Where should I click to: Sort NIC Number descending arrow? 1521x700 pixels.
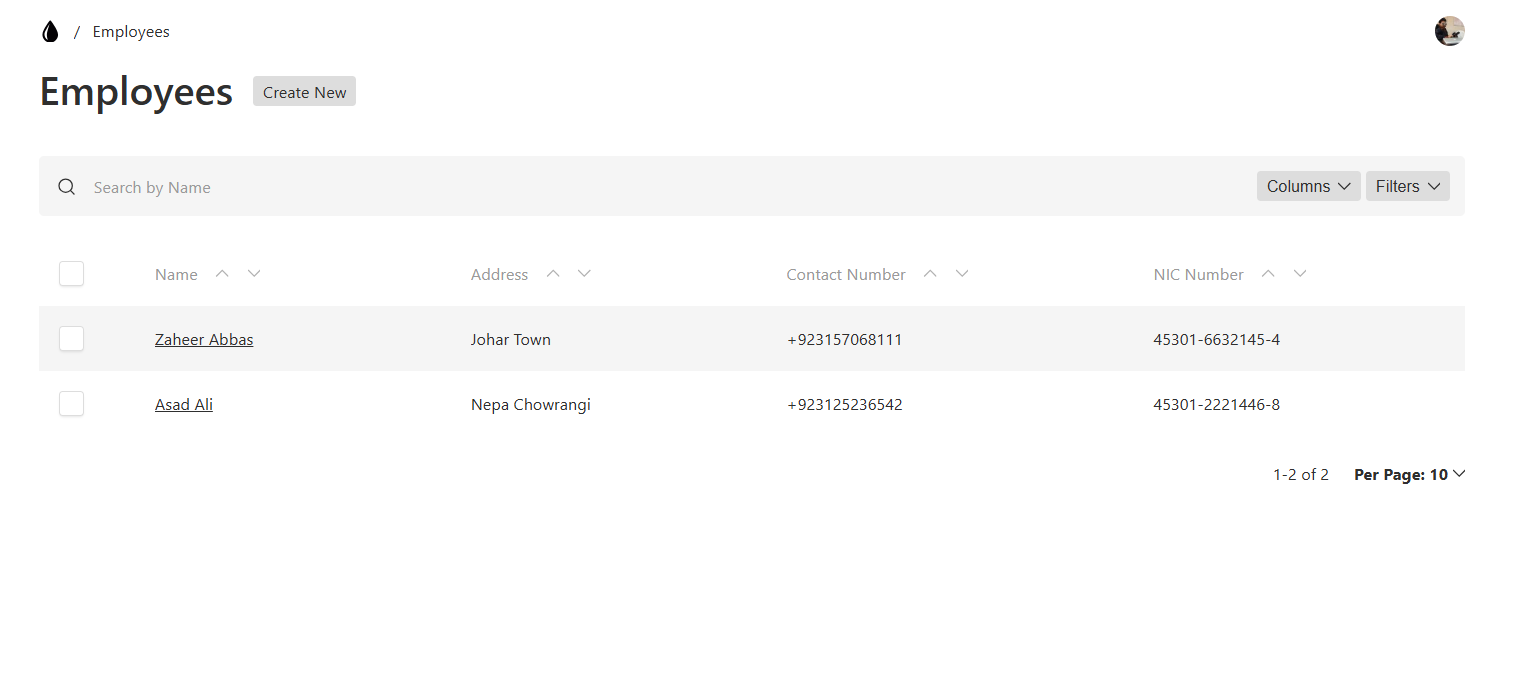(x=1300, y=273)
